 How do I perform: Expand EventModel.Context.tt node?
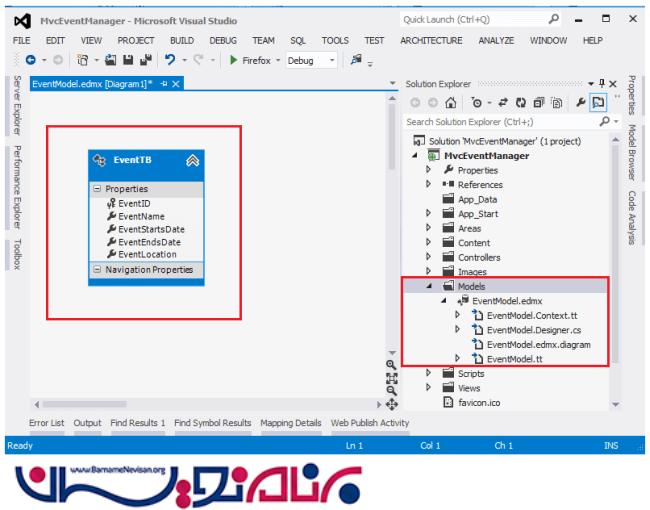tap(458, 315)
